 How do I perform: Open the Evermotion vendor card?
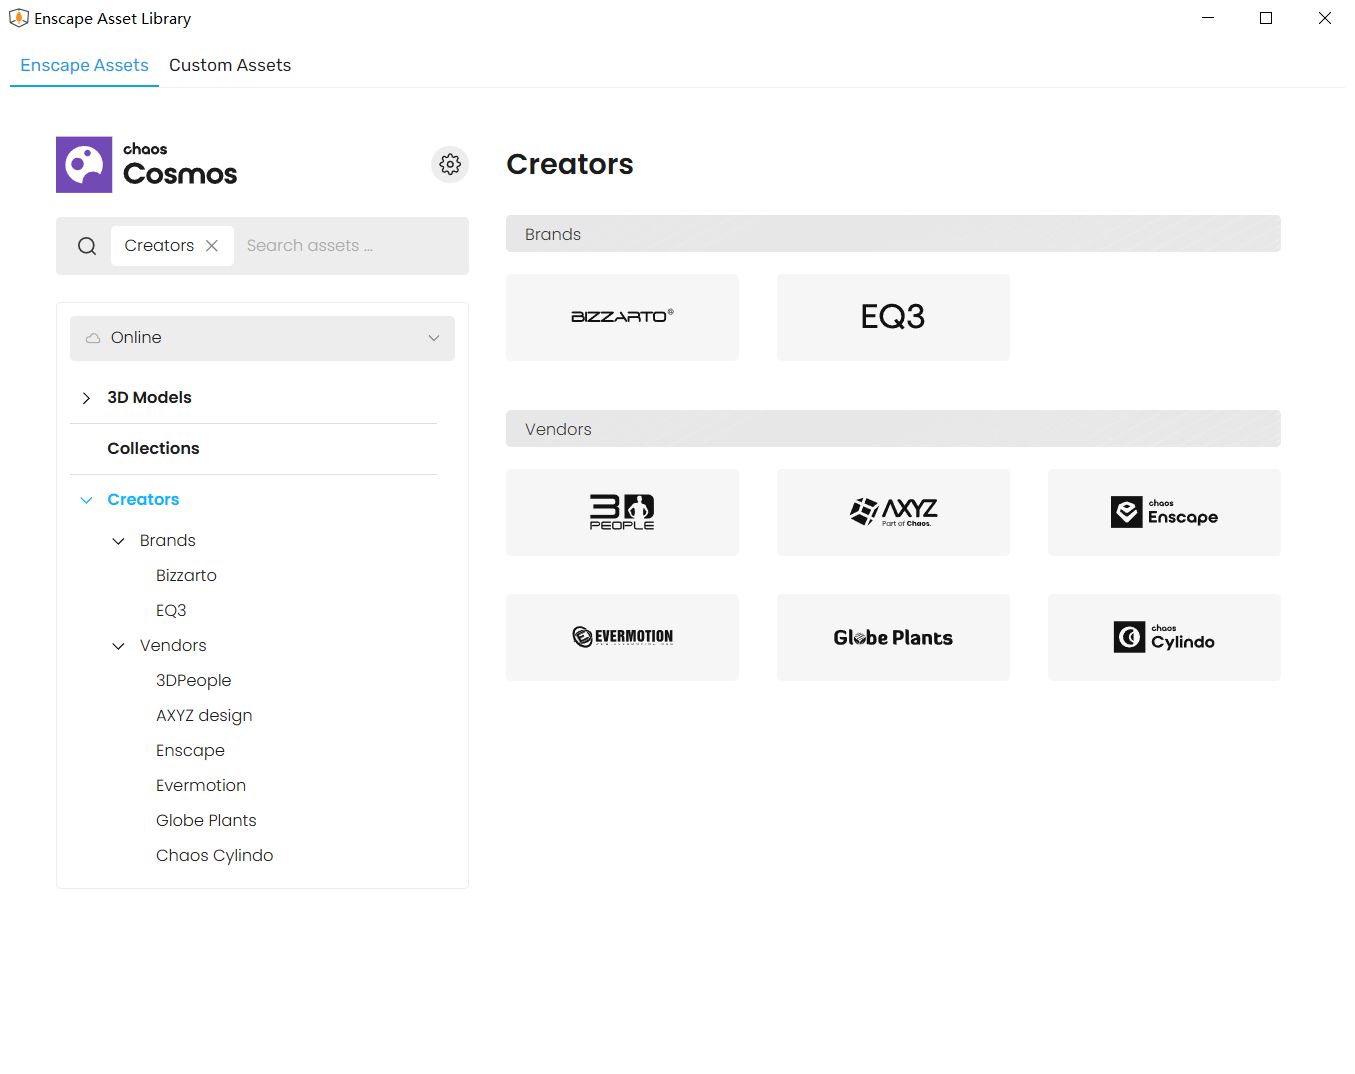(622, 637)
